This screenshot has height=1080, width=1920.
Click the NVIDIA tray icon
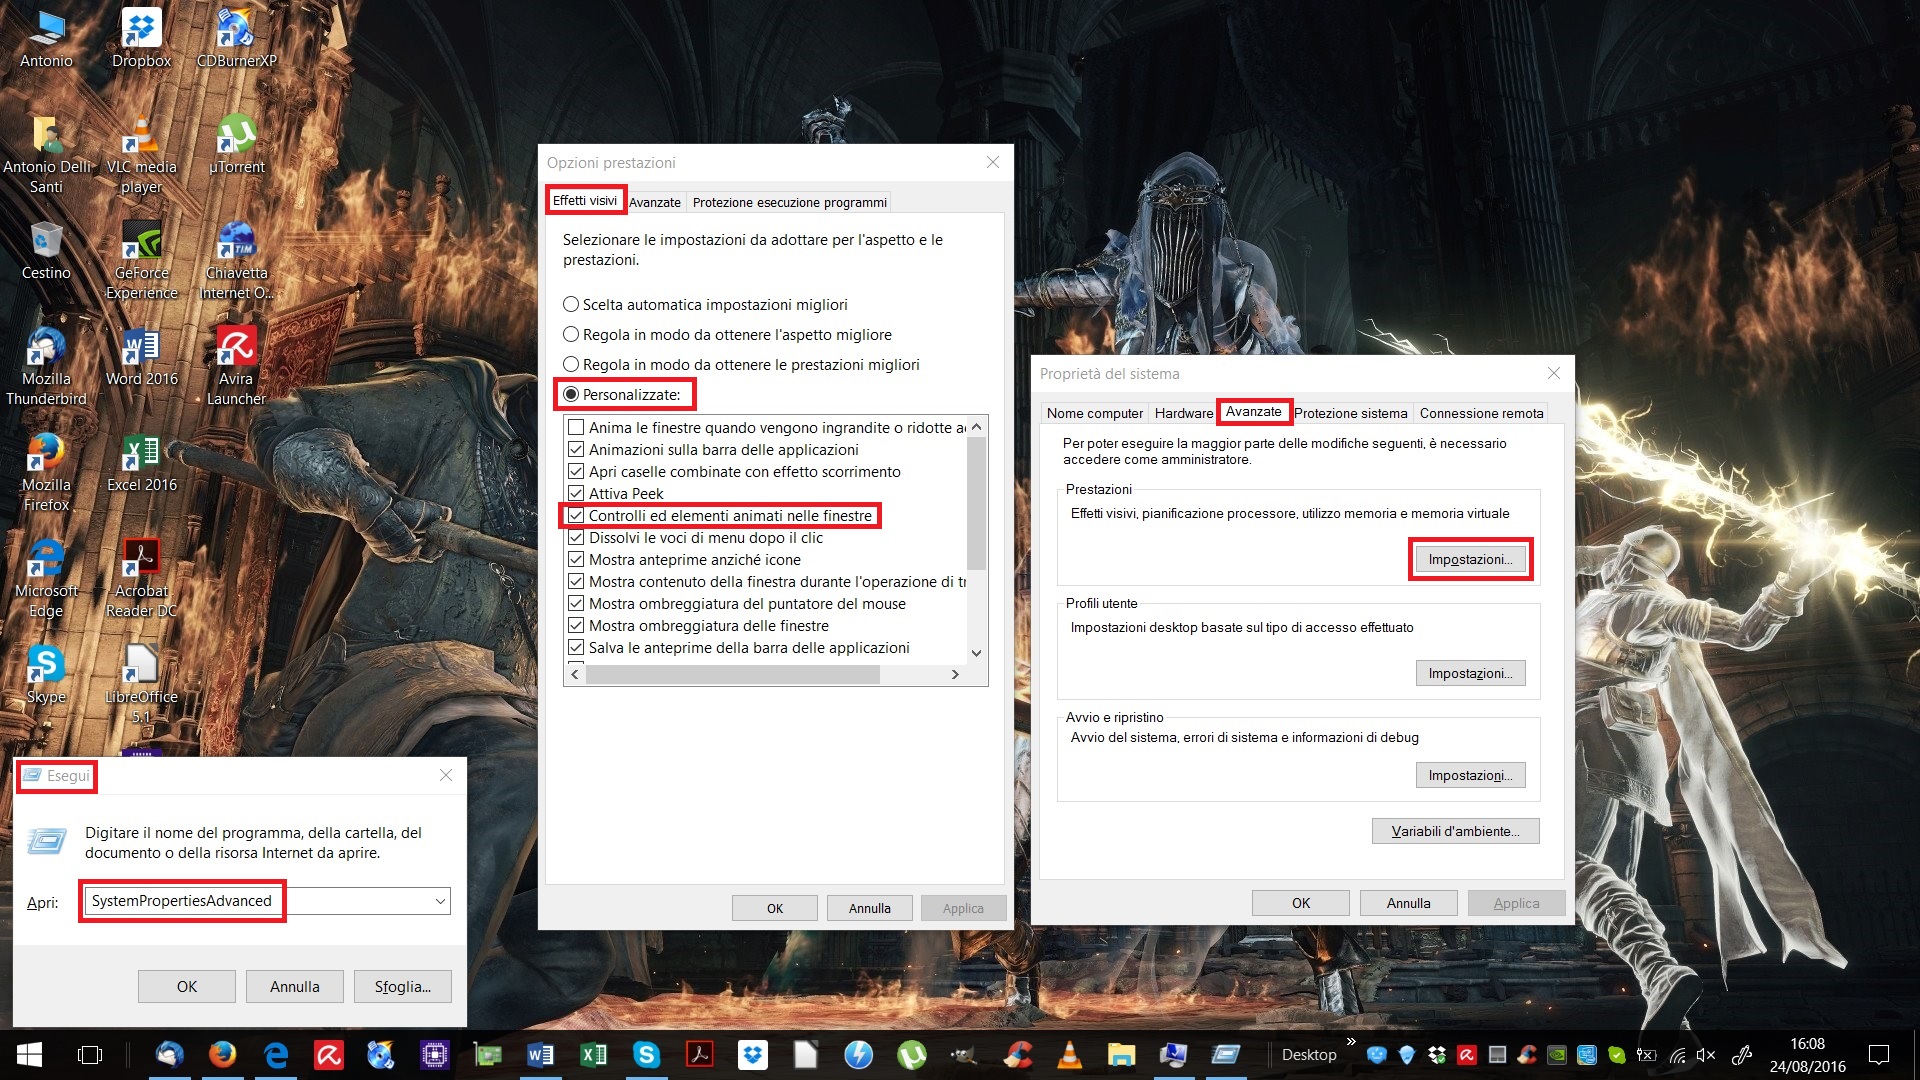[1557, 1054]
